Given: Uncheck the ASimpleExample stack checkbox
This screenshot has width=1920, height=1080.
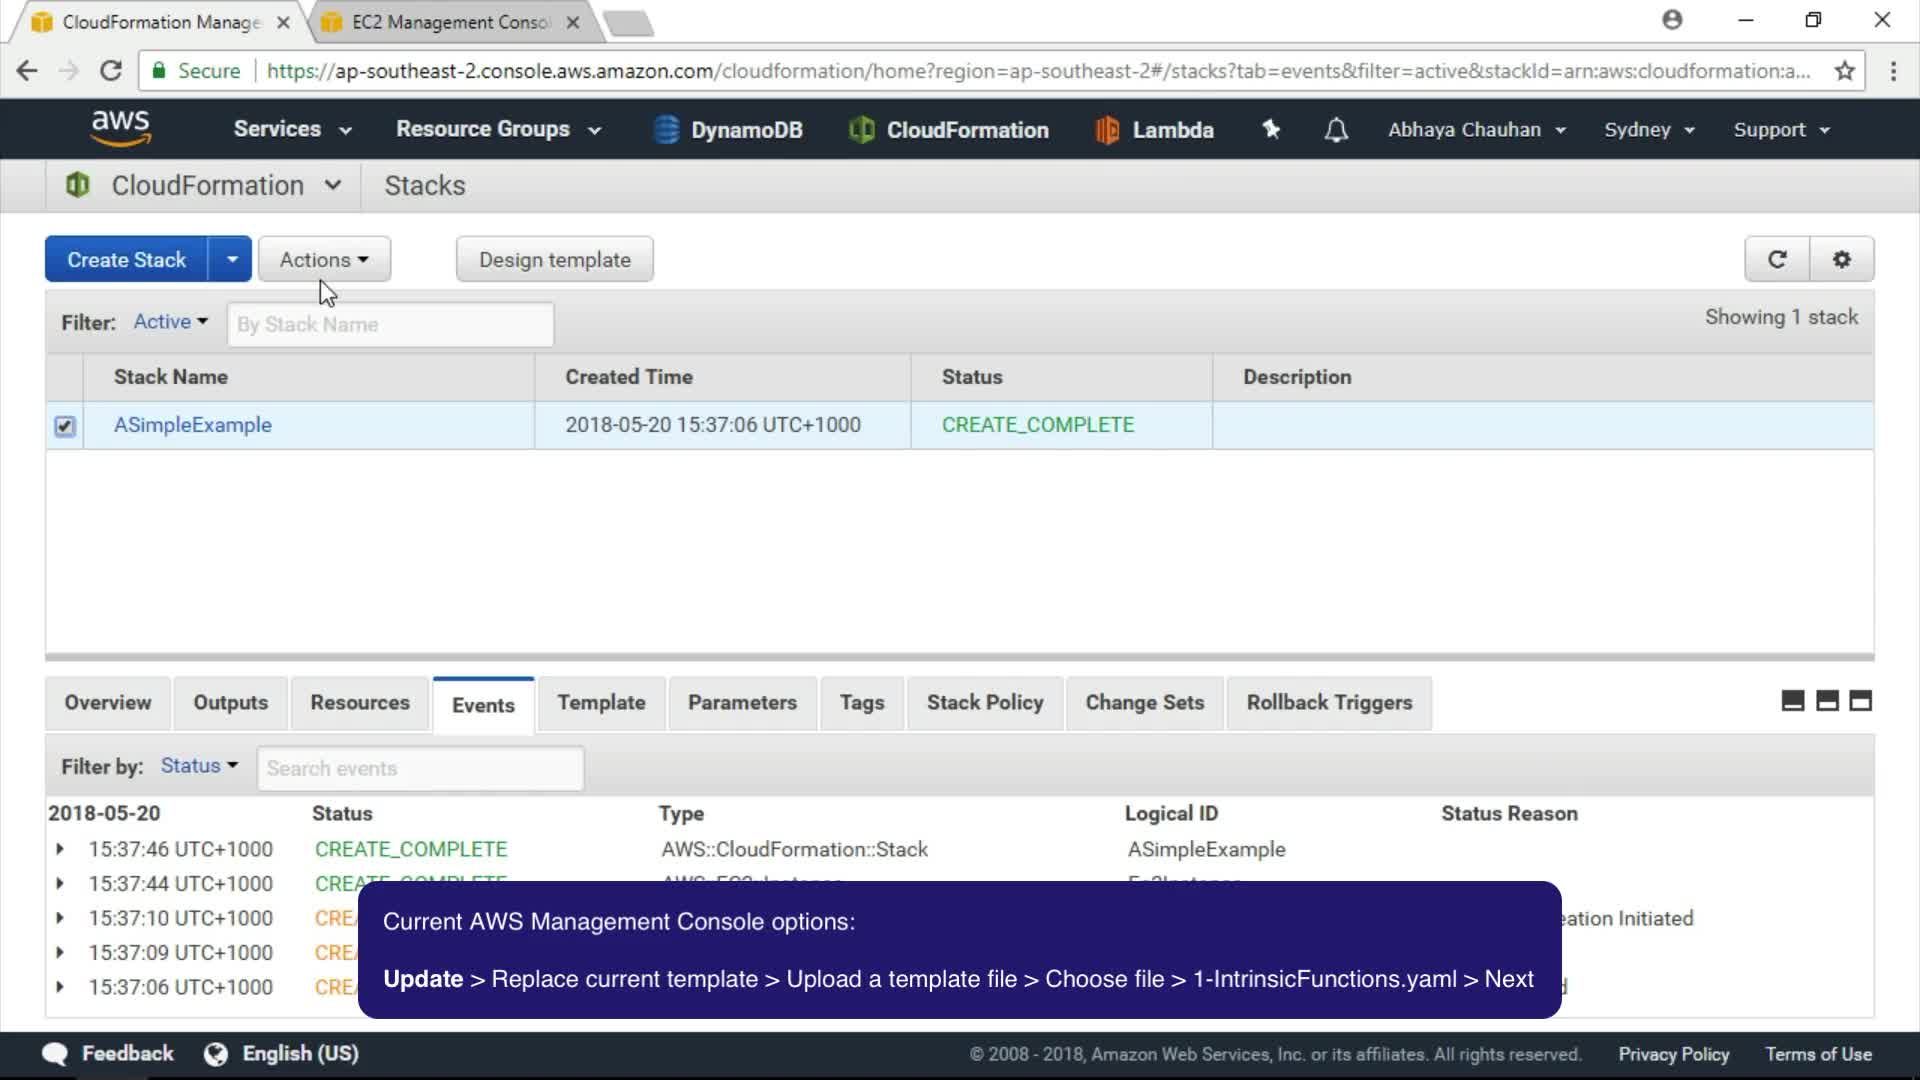Looking at the screenshot, I should pyautogui.click(x=65, y=426).
